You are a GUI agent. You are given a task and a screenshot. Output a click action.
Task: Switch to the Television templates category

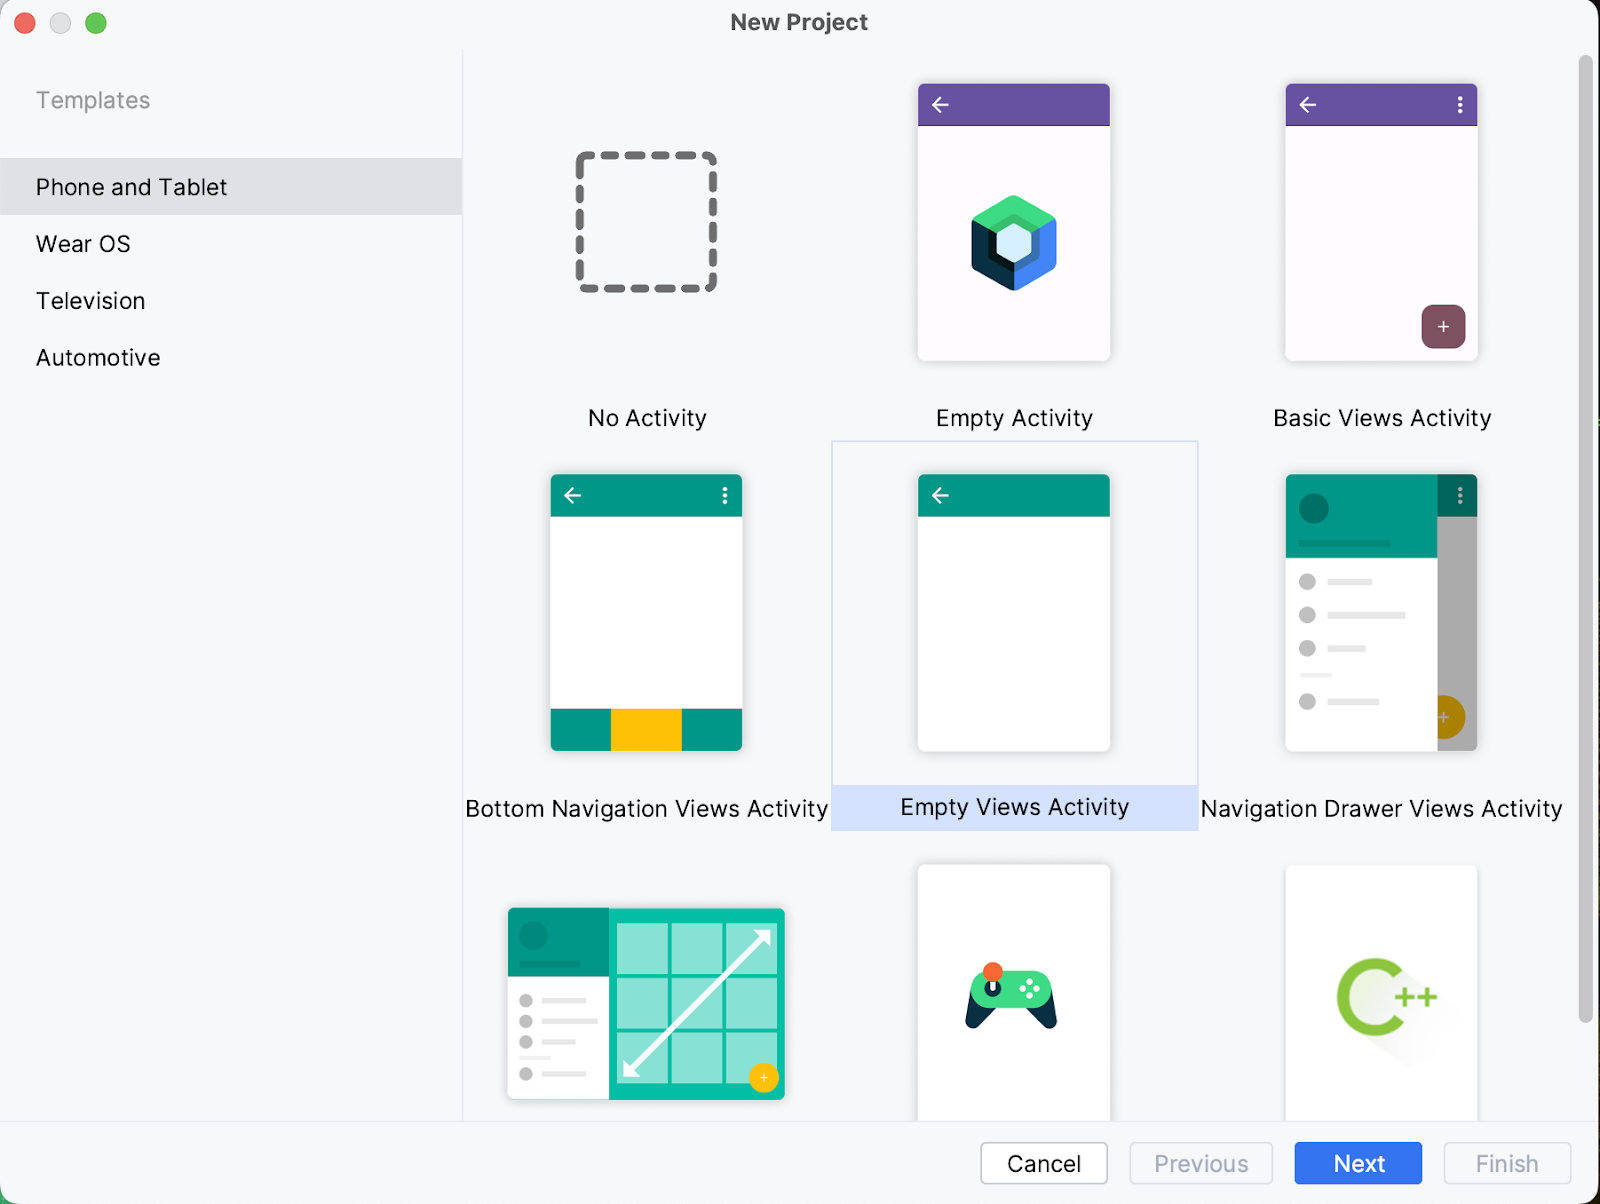90,300
